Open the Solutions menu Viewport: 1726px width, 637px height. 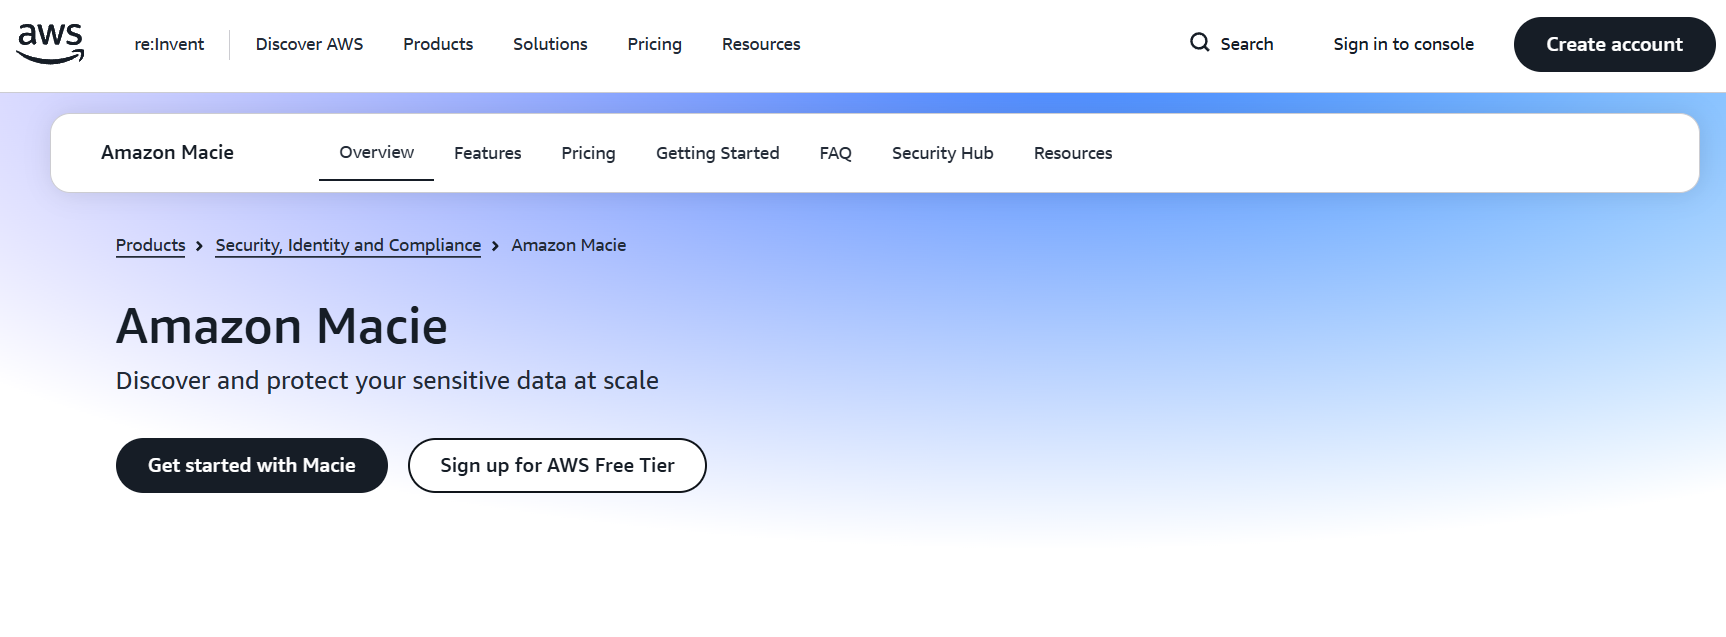pos(550,44)
